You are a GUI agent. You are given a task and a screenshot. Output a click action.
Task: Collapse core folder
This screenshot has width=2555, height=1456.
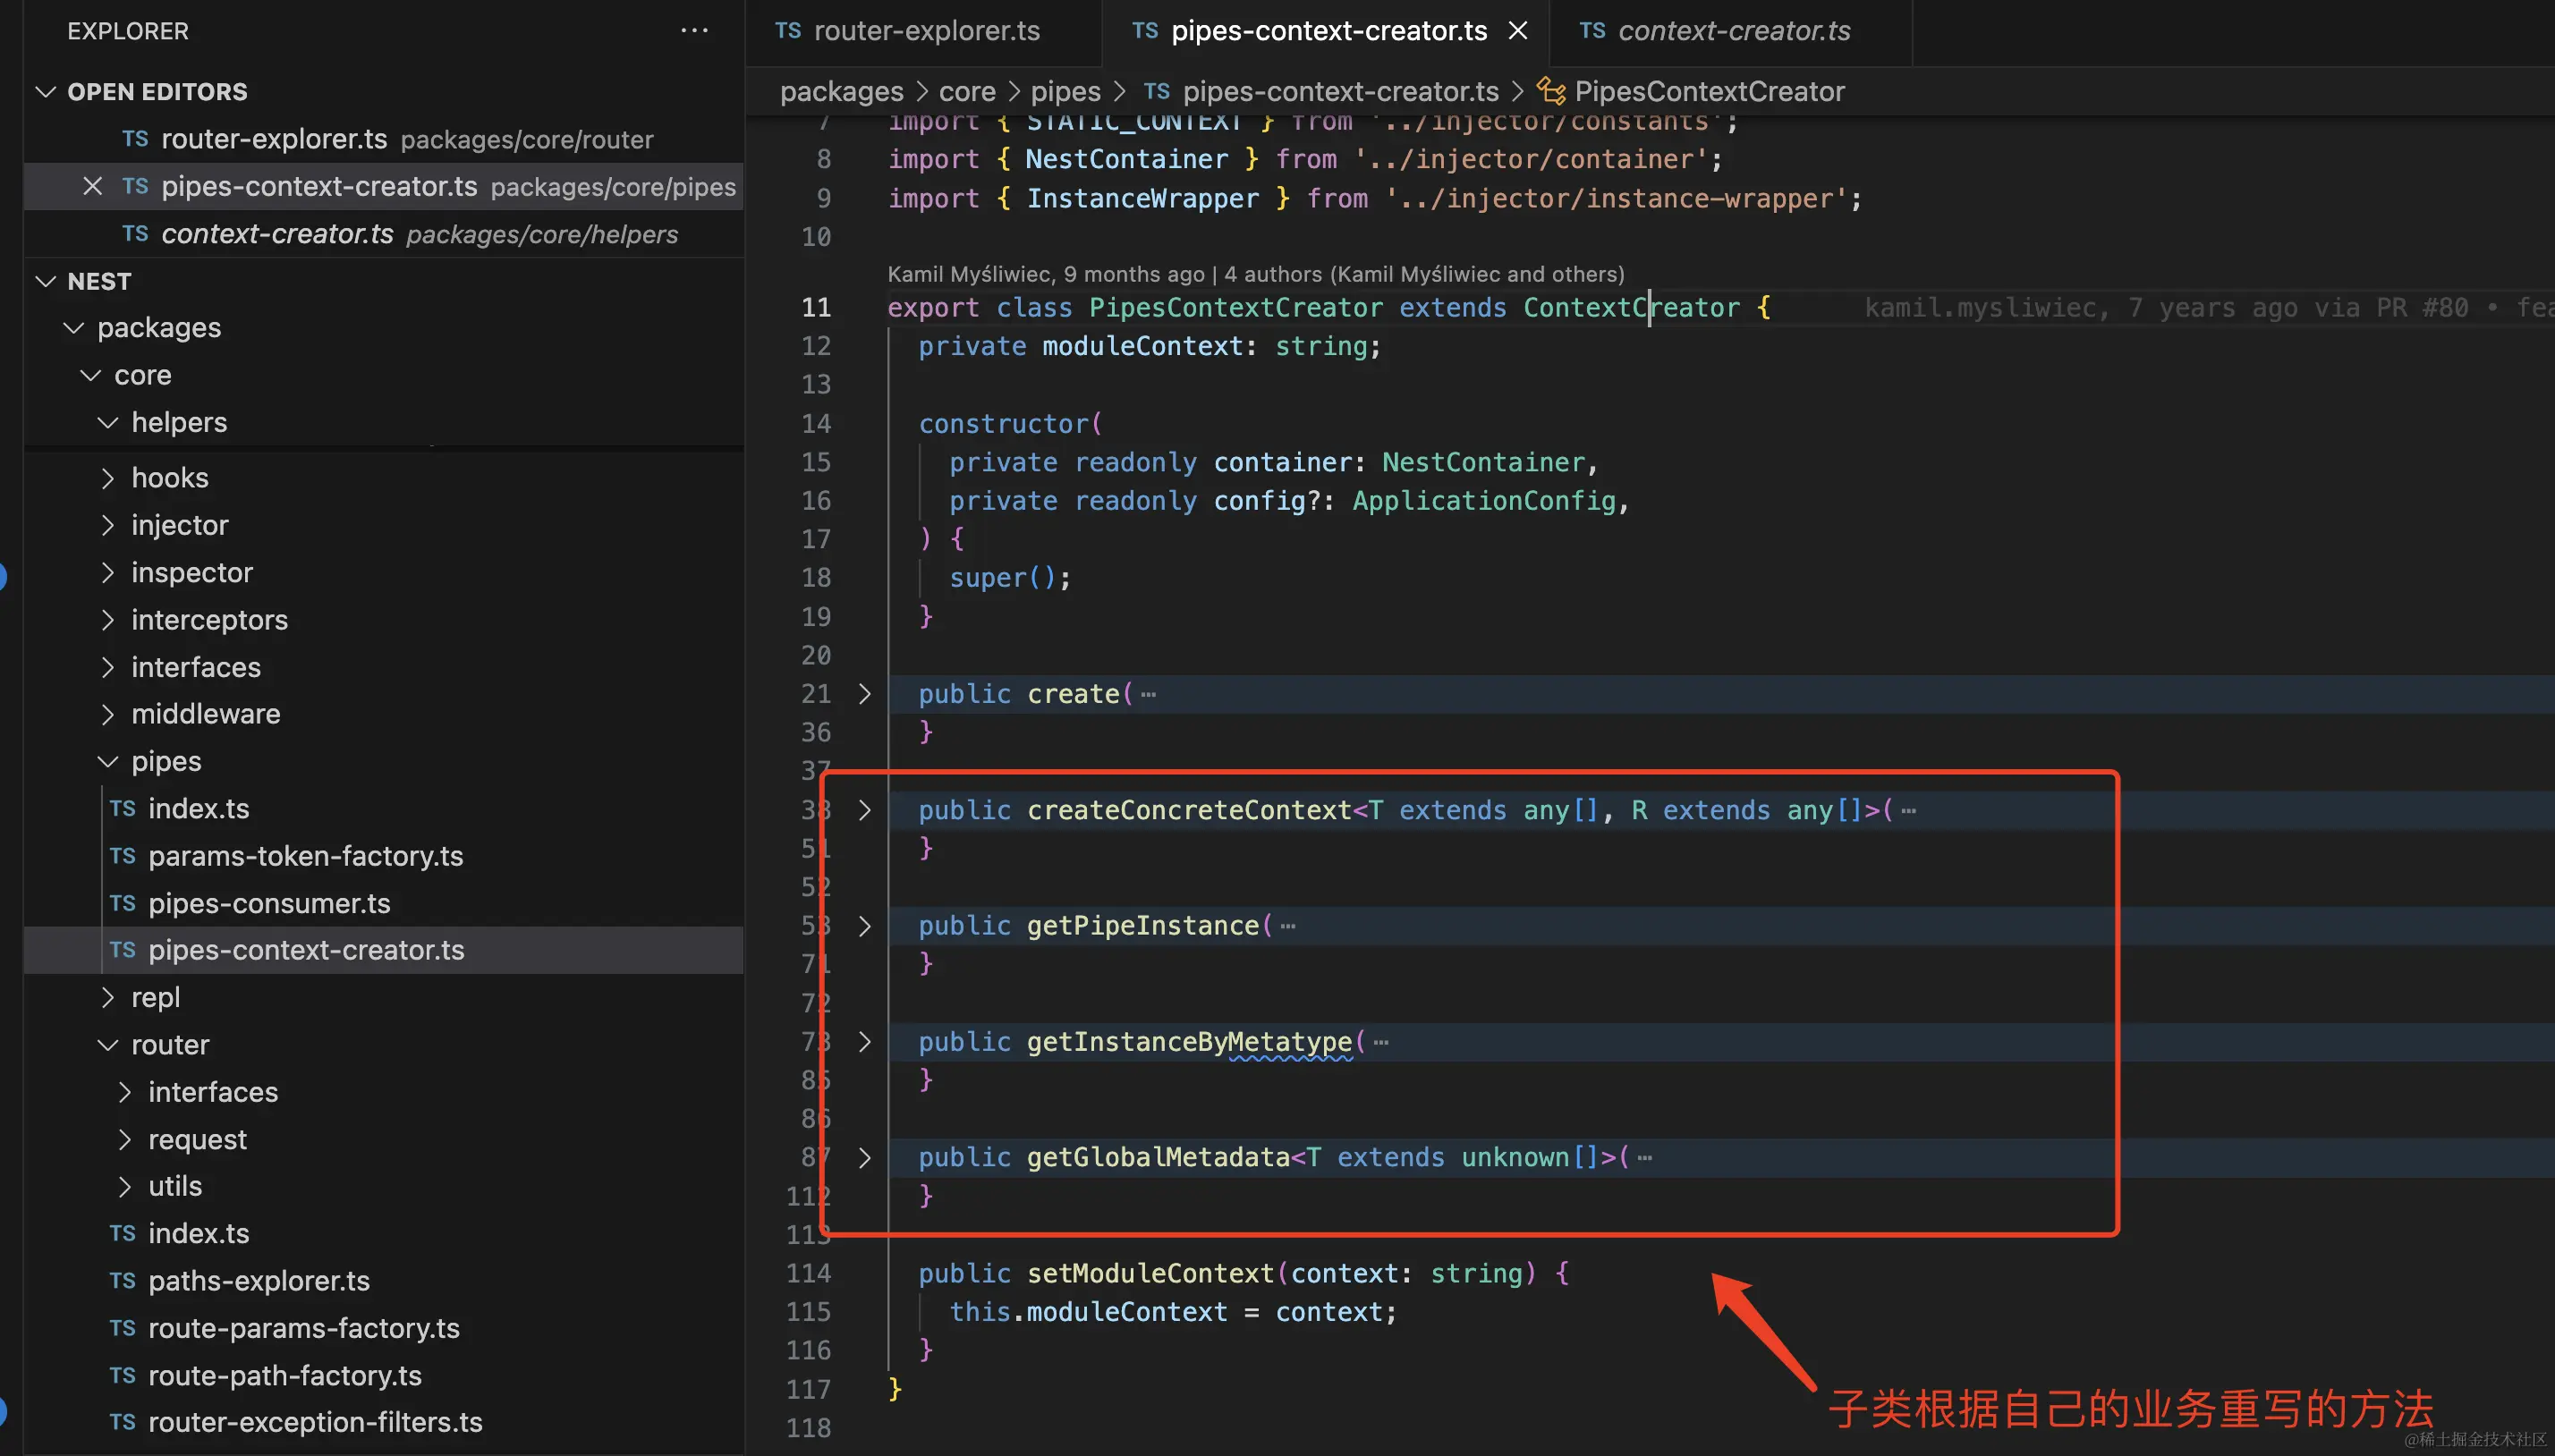pos(90,375)
